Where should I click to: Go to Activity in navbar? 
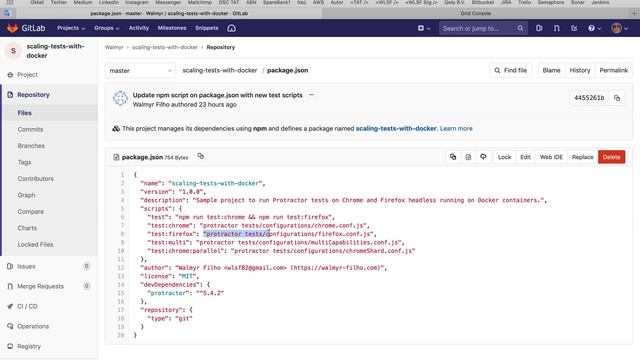139,28
